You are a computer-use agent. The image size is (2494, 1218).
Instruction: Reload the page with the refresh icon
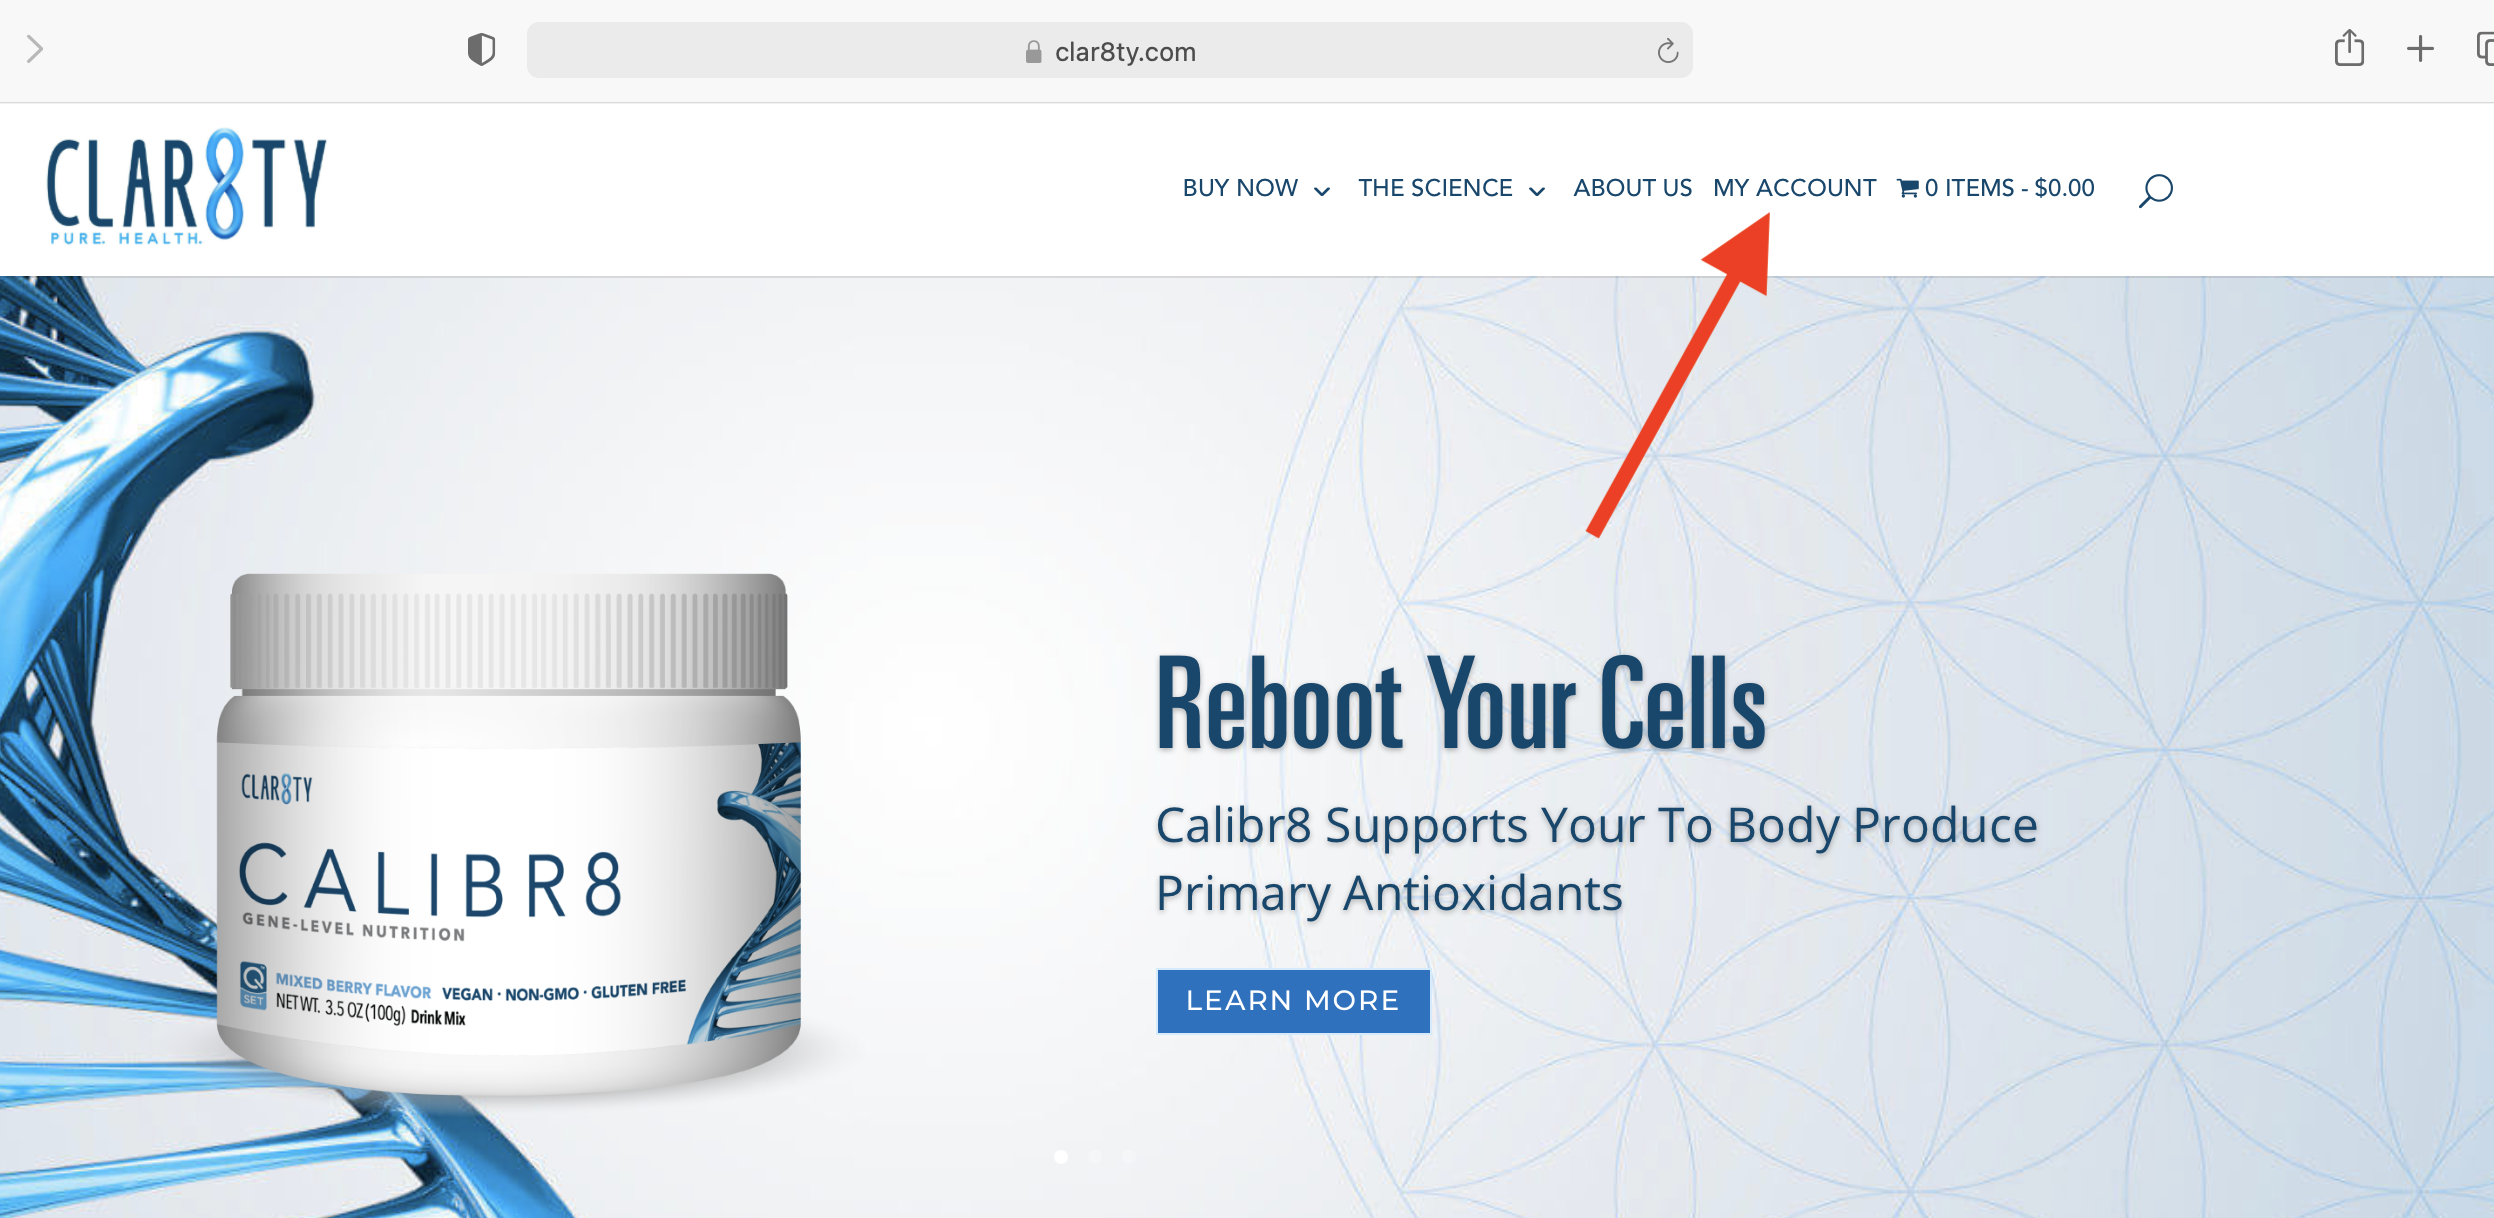click(x=1667, y=51)
